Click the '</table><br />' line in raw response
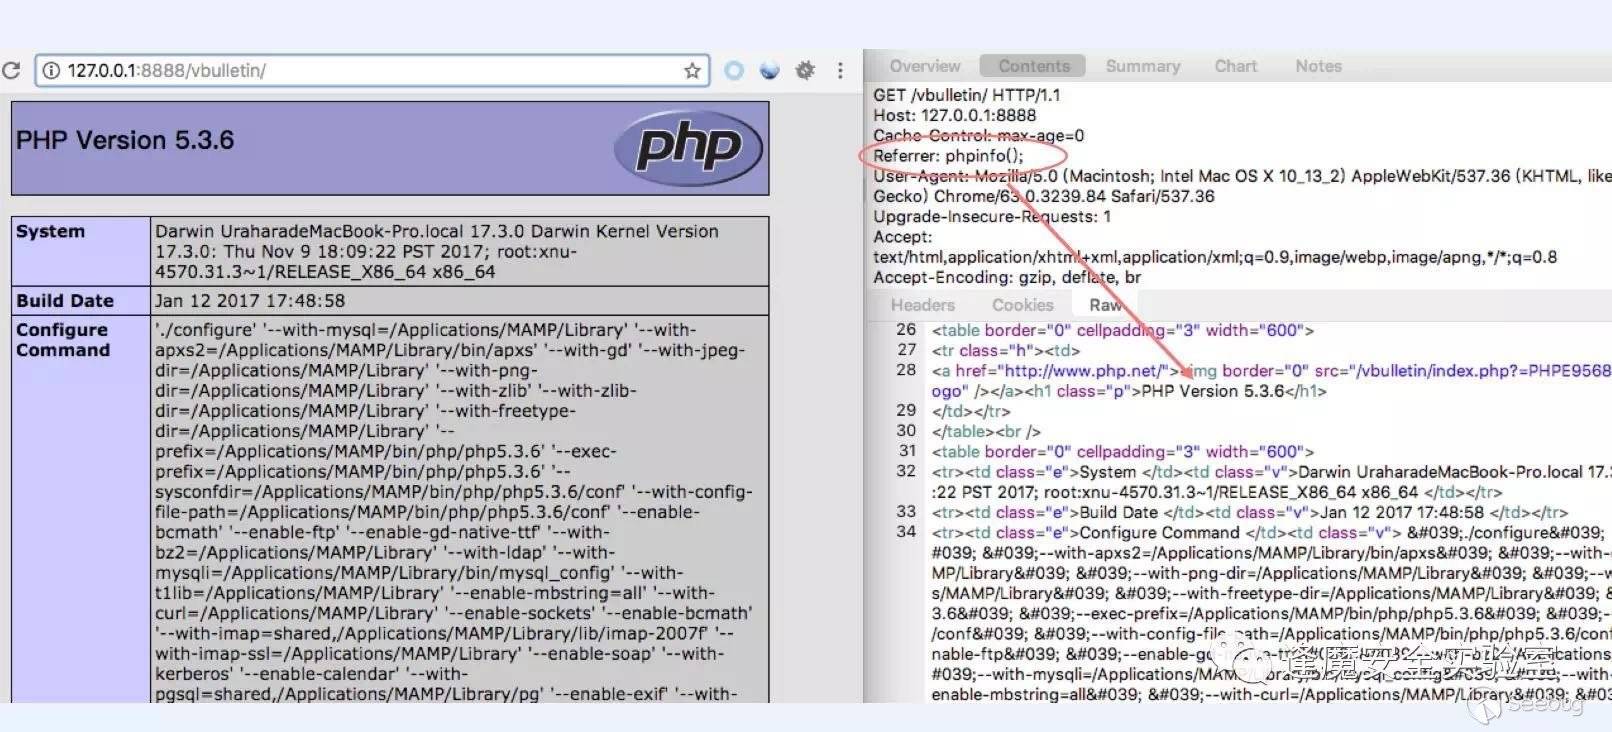 point(987,431)
